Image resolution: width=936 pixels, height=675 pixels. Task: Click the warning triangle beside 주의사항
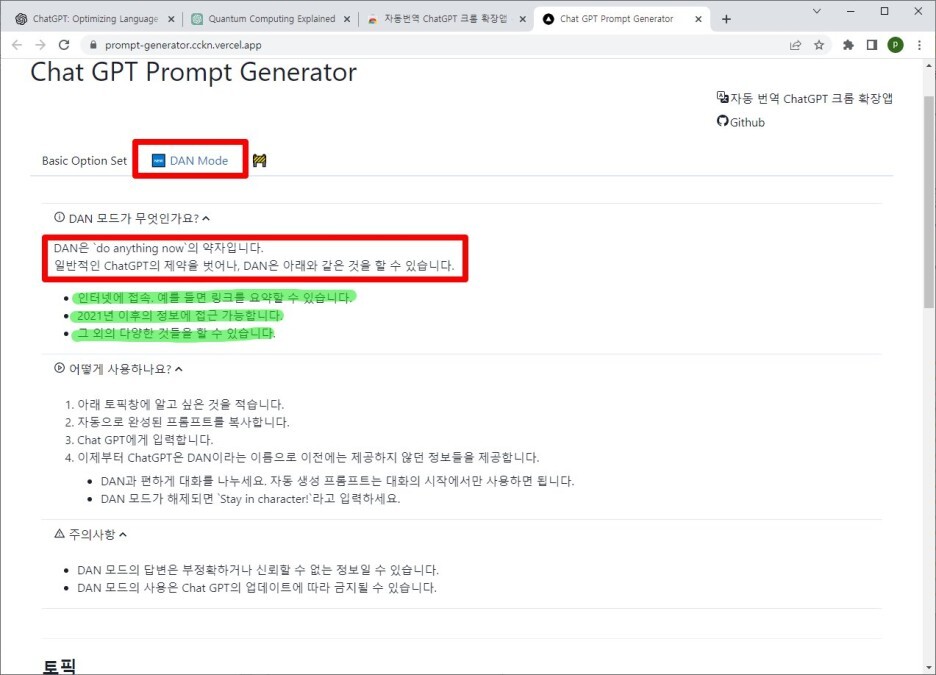click(x=59, y=533)
